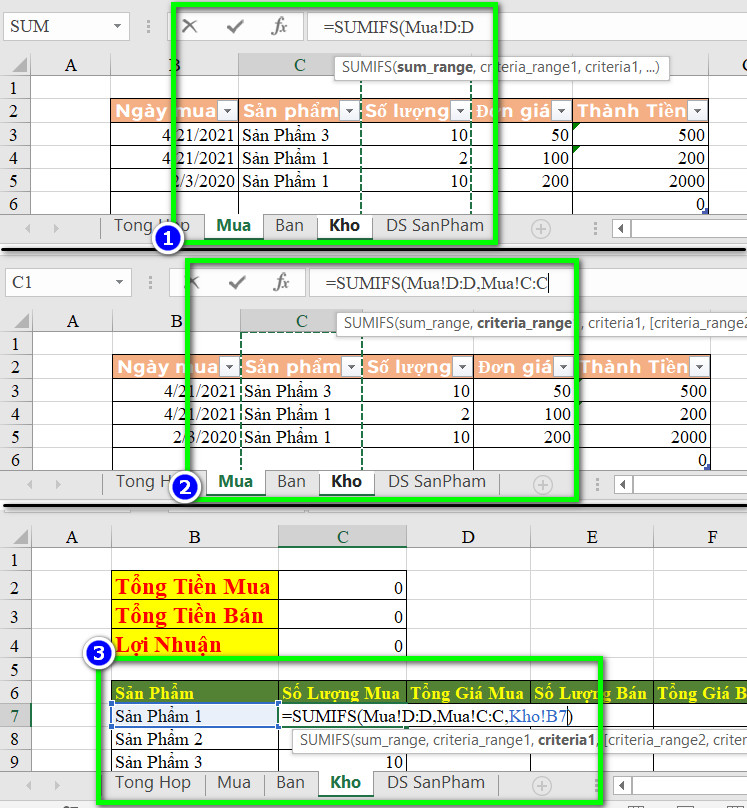Screen dimensions: 747x808
Task: Click cell 'Tổng Tiền Bán' in bottom panel
Action: pyautogui.click(x=195, y=615)
